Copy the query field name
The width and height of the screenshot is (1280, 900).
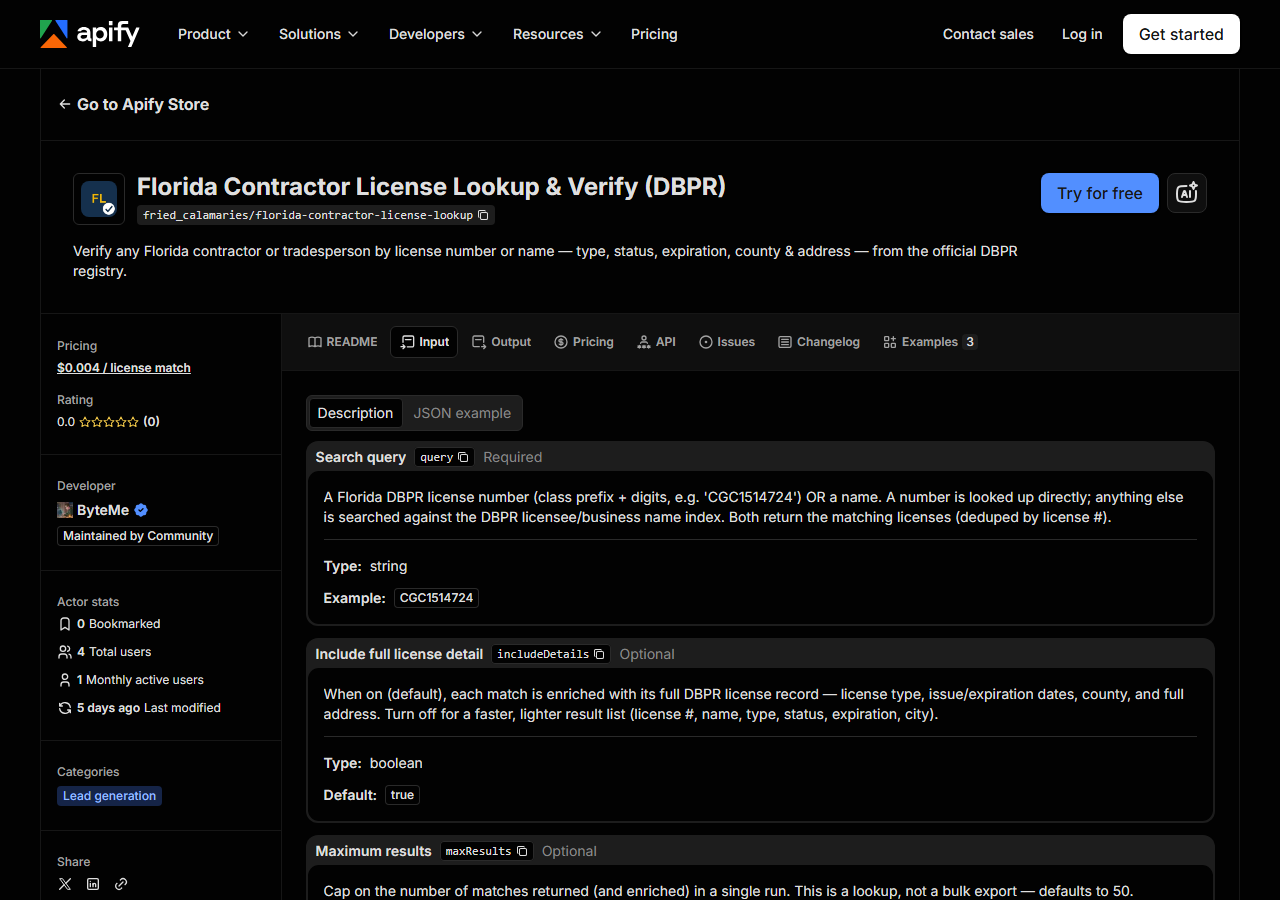463,457
